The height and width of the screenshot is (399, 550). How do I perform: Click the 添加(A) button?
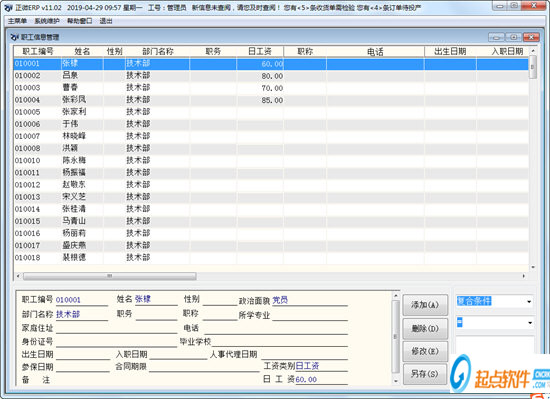425,305
